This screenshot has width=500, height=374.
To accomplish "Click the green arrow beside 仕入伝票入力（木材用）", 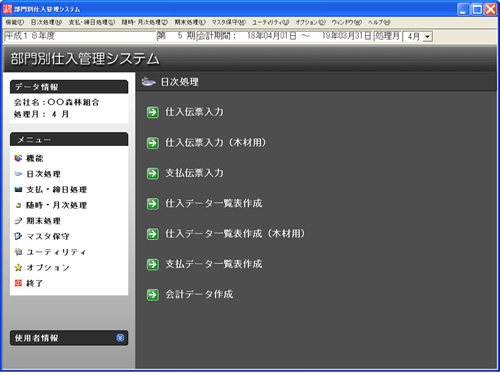I will click(x=153, y=143).
